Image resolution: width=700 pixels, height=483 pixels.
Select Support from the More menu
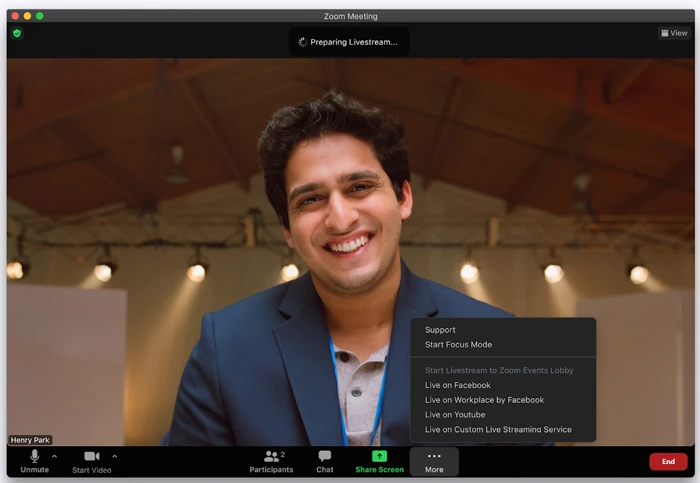tap(440, 330)
